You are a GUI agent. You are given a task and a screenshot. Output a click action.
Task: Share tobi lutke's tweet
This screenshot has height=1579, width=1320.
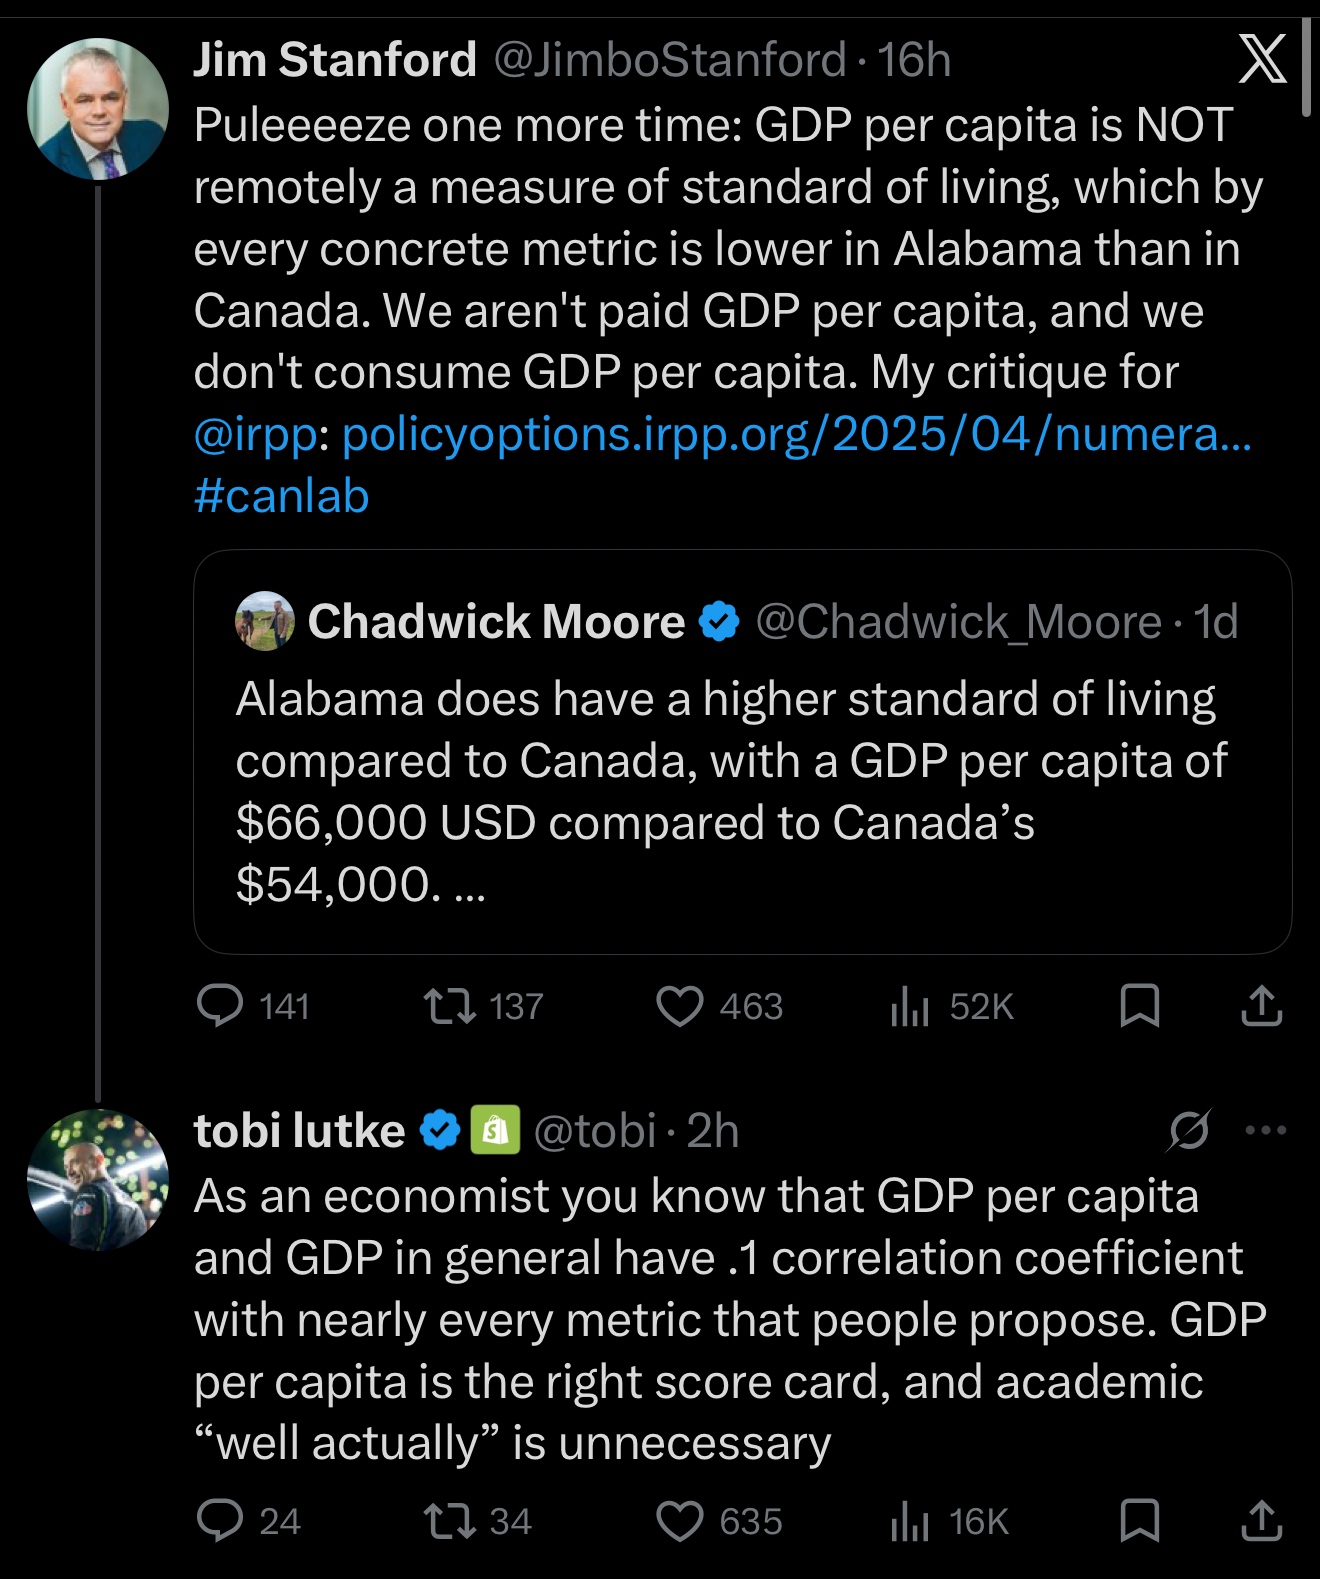(1261, 1521)
